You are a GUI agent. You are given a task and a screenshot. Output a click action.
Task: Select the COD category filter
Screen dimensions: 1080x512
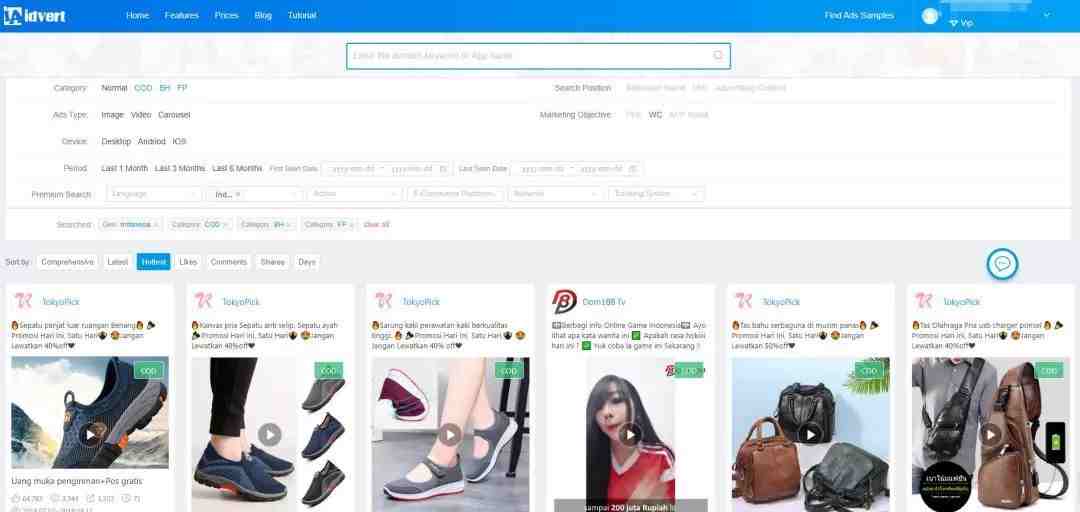(x=143, y=88)
